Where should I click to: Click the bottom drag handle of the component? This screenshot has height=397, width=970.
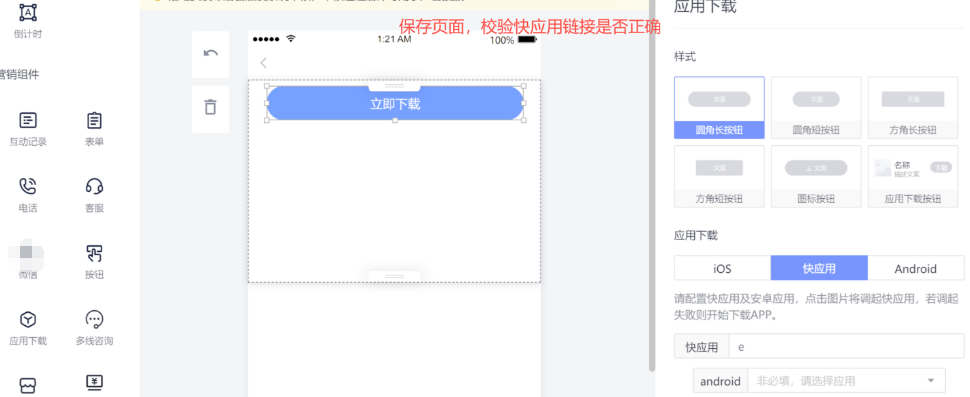point(395,276)
